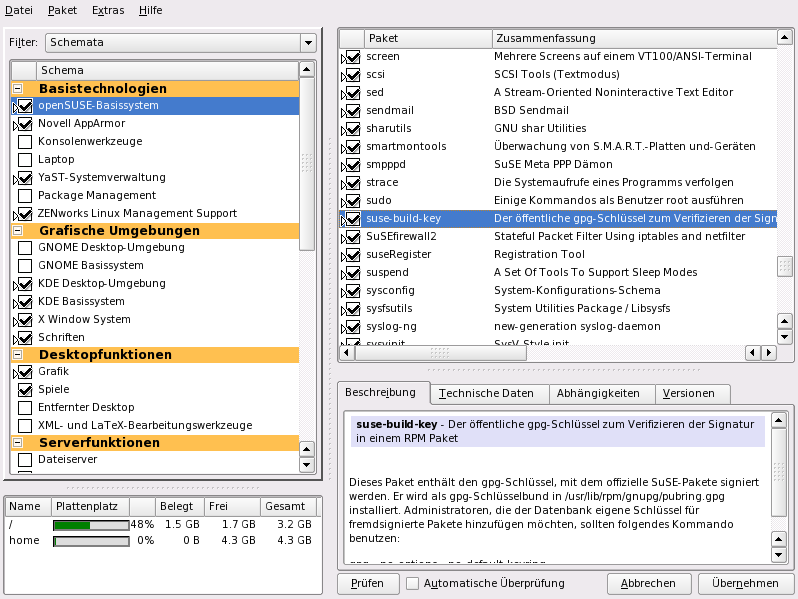Click the status icon beside smartmontools
The width and height of the screenshot is (798, 599).
351,147
